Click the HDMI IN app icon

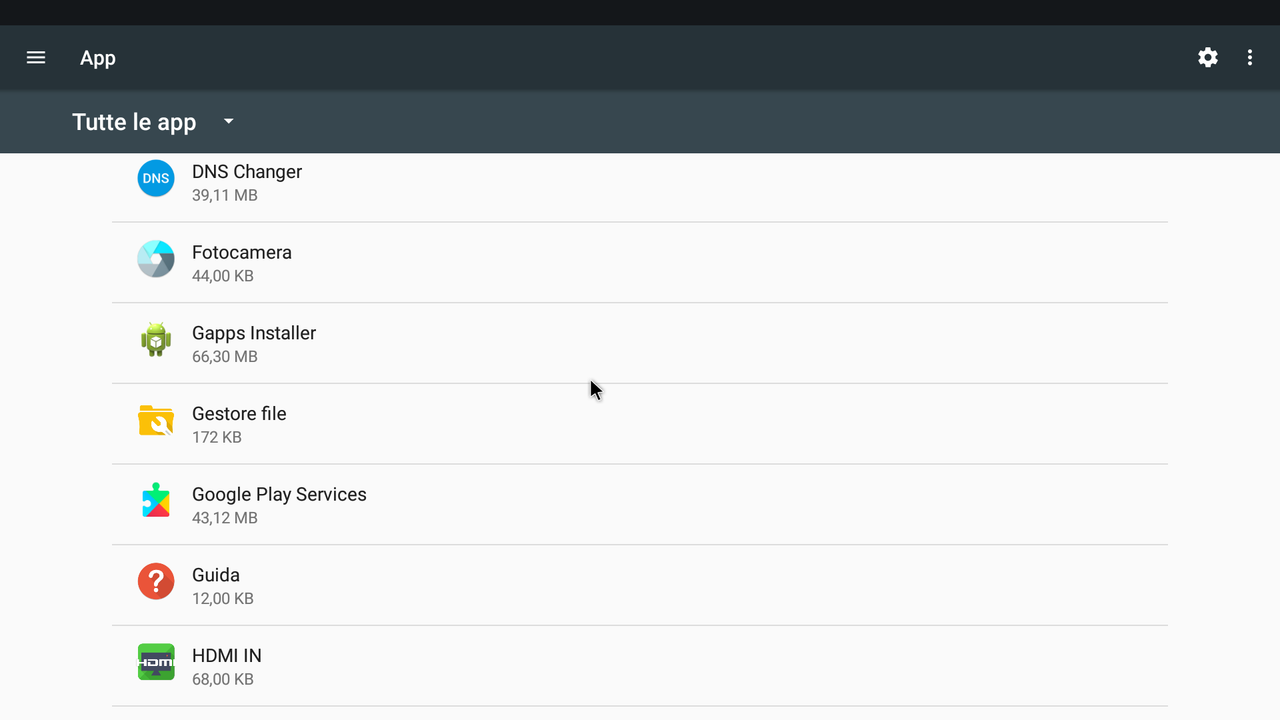[156, 662]
